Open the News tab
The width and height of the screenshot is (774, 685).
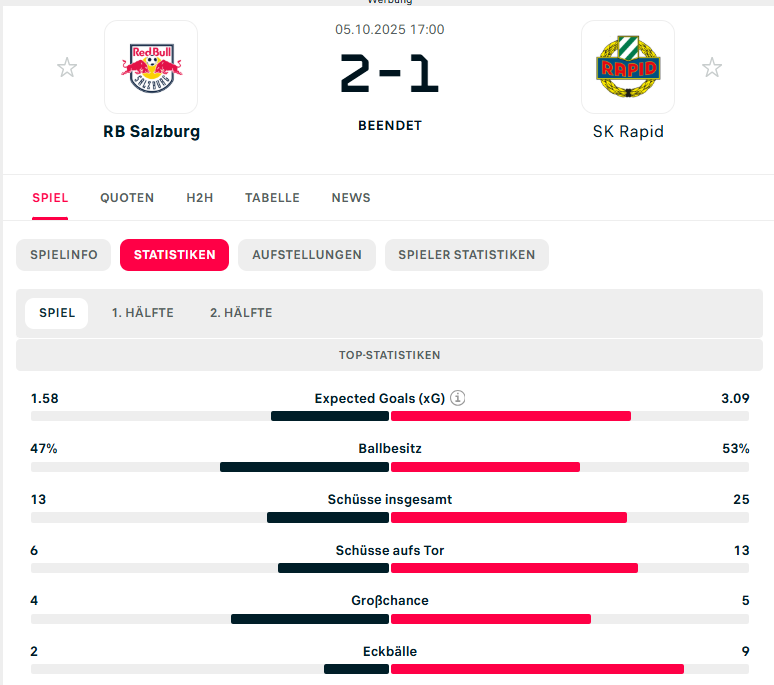pyautogui.click(x=351, y=198)
